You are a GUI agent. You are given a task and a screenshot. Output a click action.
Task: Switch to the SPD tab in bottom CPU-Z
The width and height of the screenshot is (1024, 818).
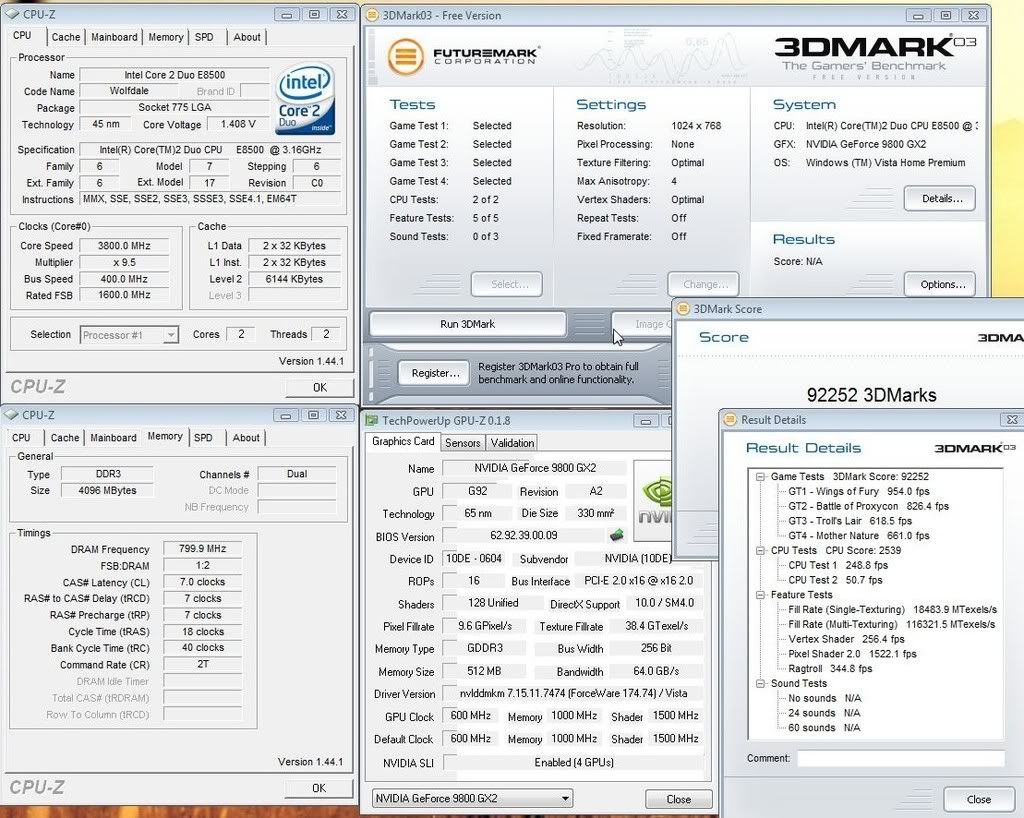point(203,437)
